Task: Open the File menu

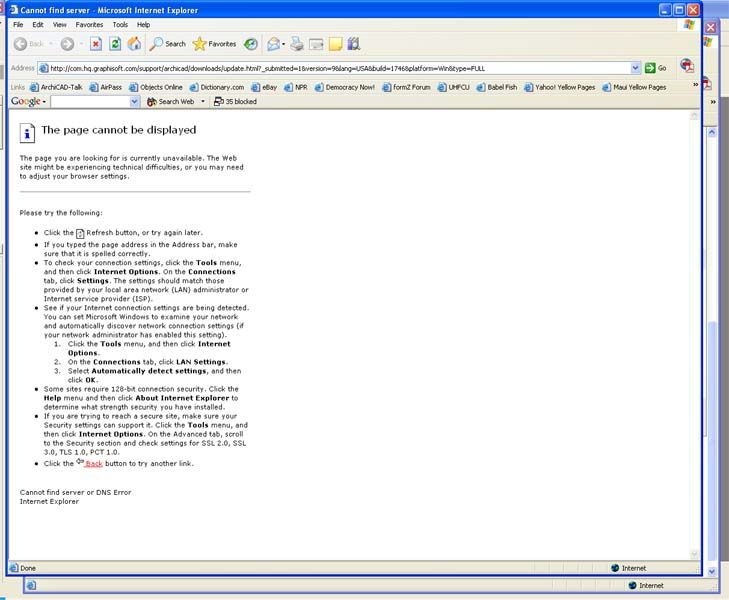Action: pyautogui.click(x=18, y=24)
